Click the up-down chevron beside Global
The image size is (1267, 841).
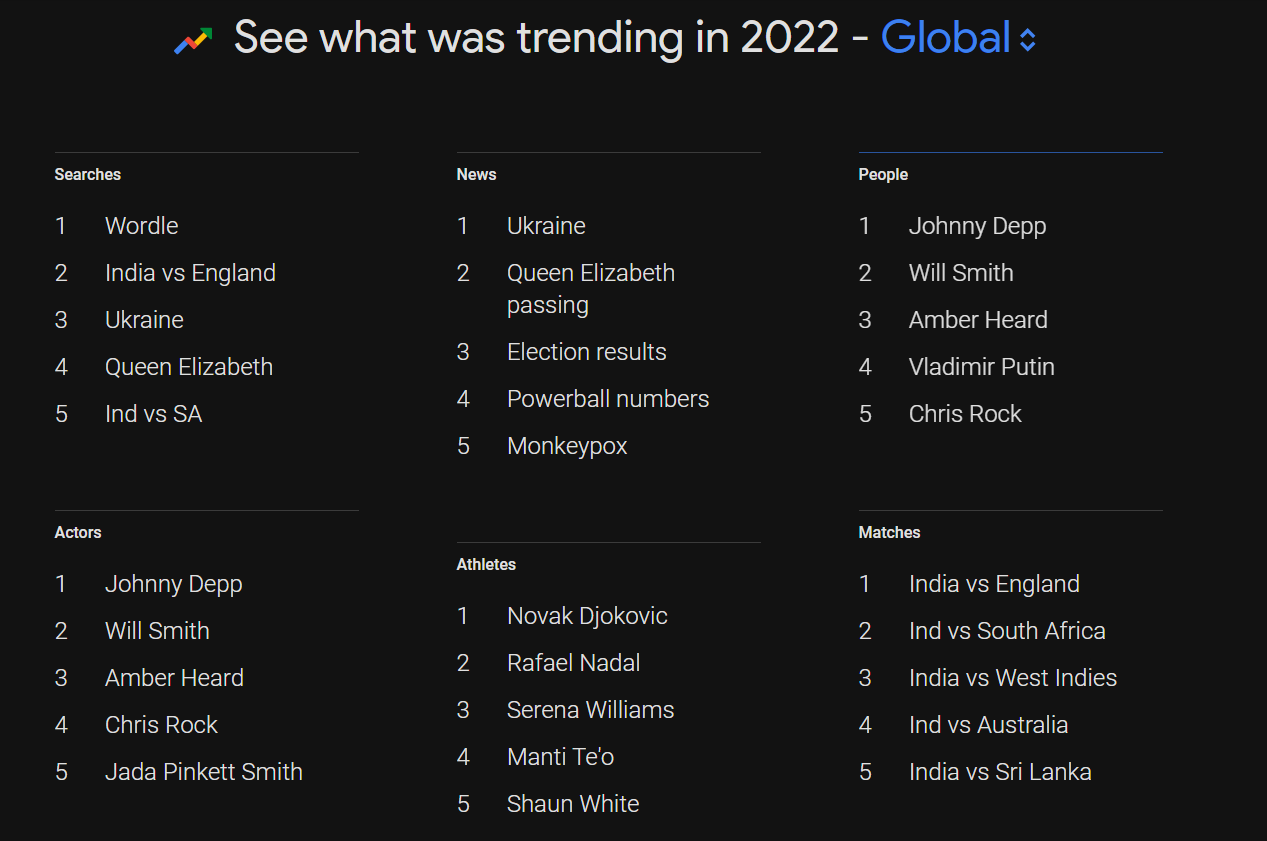1028,40
